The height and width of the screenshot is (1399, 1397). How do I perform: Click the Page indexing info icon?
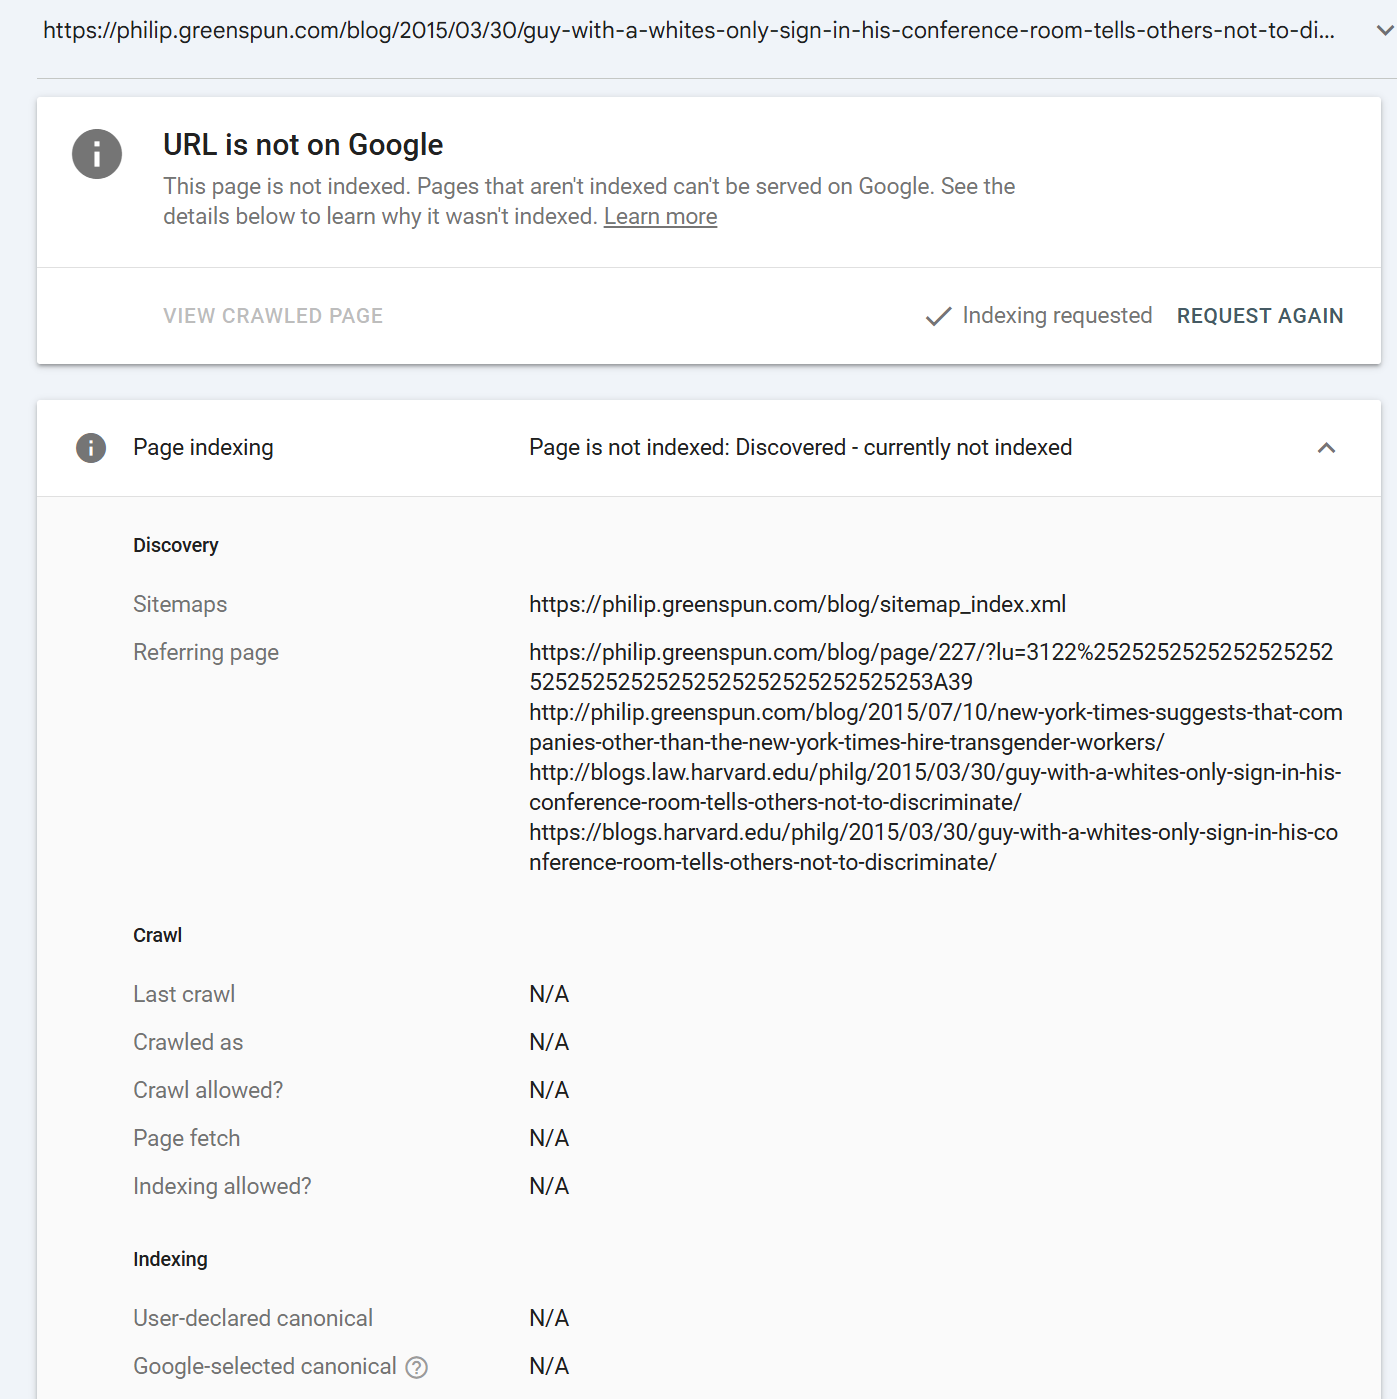[x=91, y=448]
